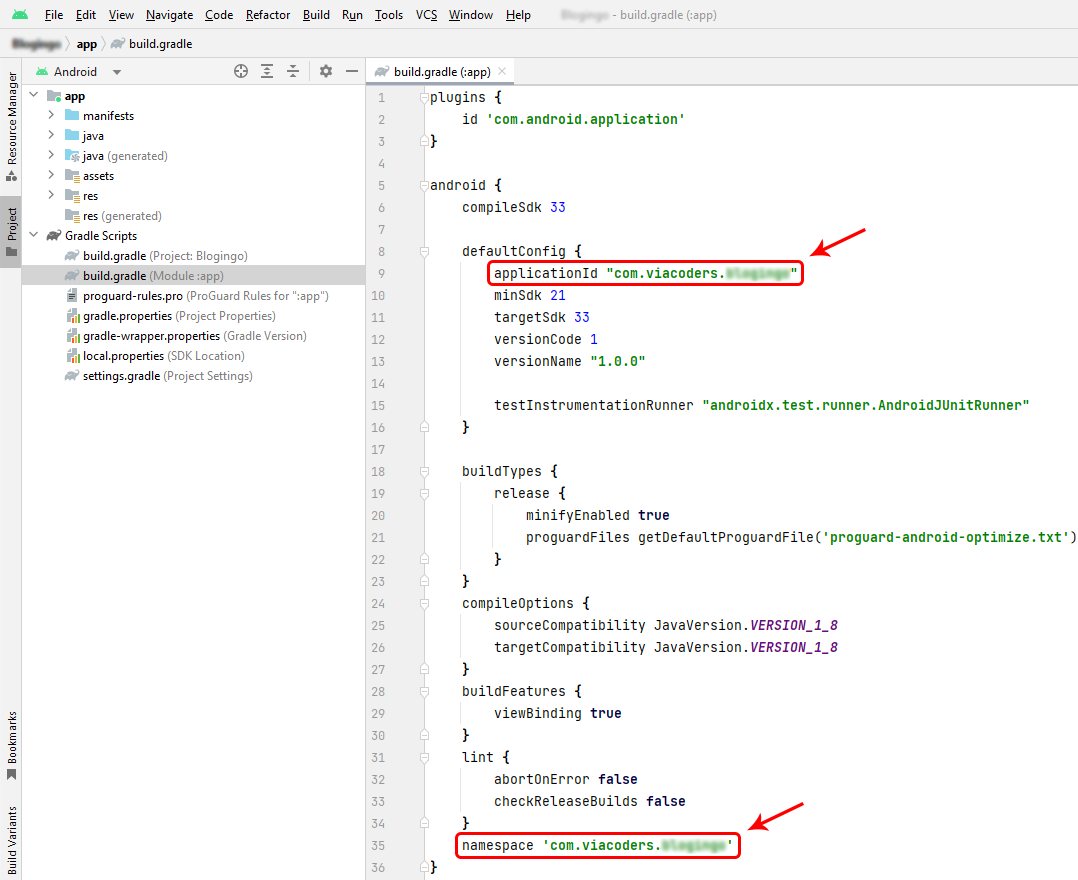Open the Android view selector dropdown

[78, 72]
